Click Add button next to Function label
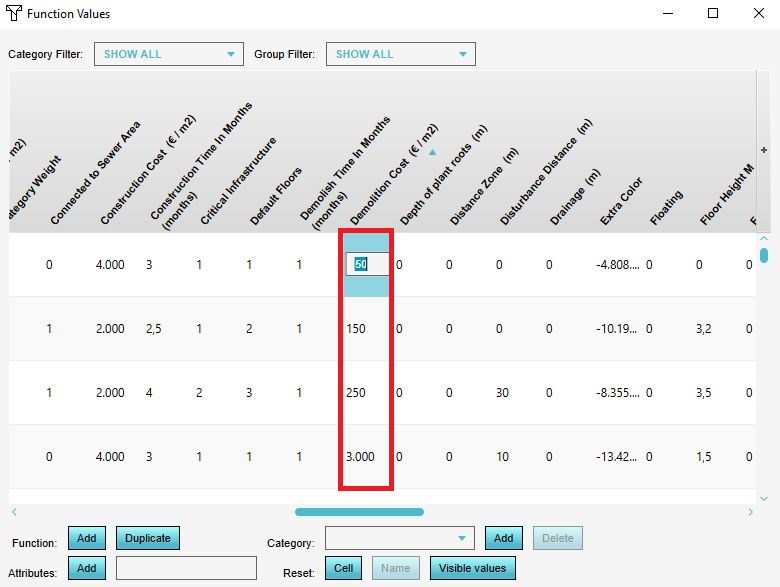780x587 pixels. click(x=87, y=538)
